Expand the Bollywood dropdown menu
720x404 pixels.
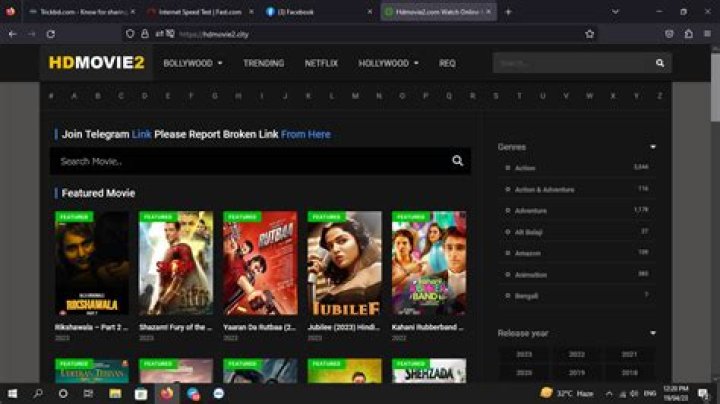[192, 63]
